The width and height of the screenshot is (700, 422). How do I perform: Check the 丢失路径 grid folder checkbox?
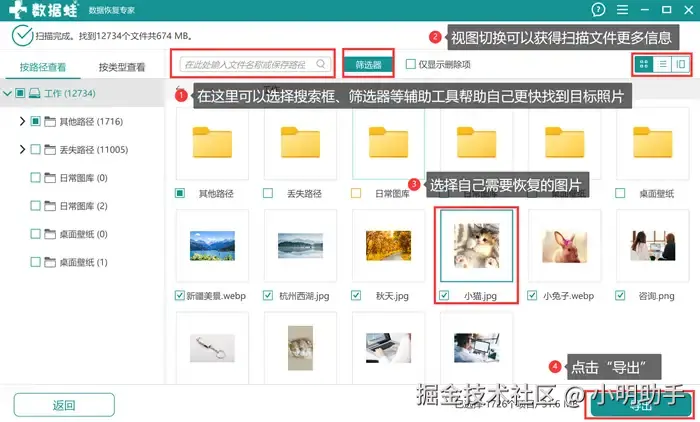coord(268,193)
